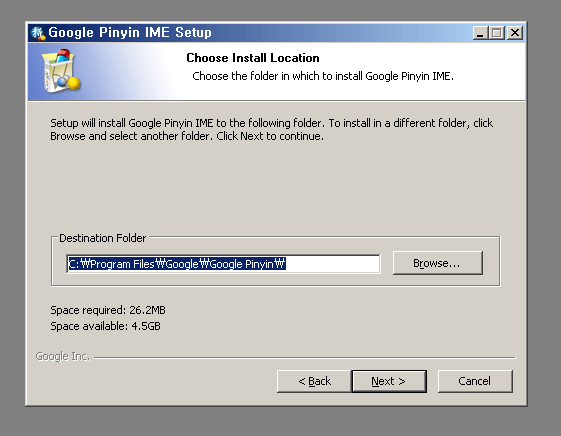
Task: Click the Space required 26.2MB text
Action: pos(108,310)
